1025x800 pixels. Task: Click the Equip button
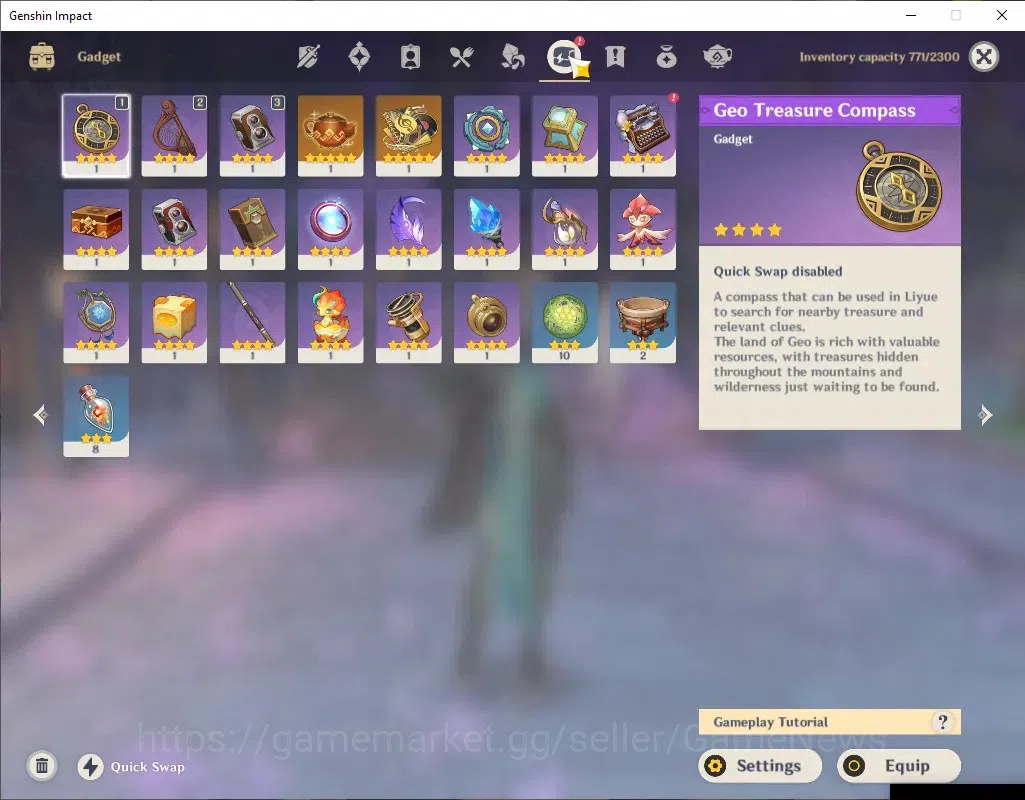coord(899,766)
